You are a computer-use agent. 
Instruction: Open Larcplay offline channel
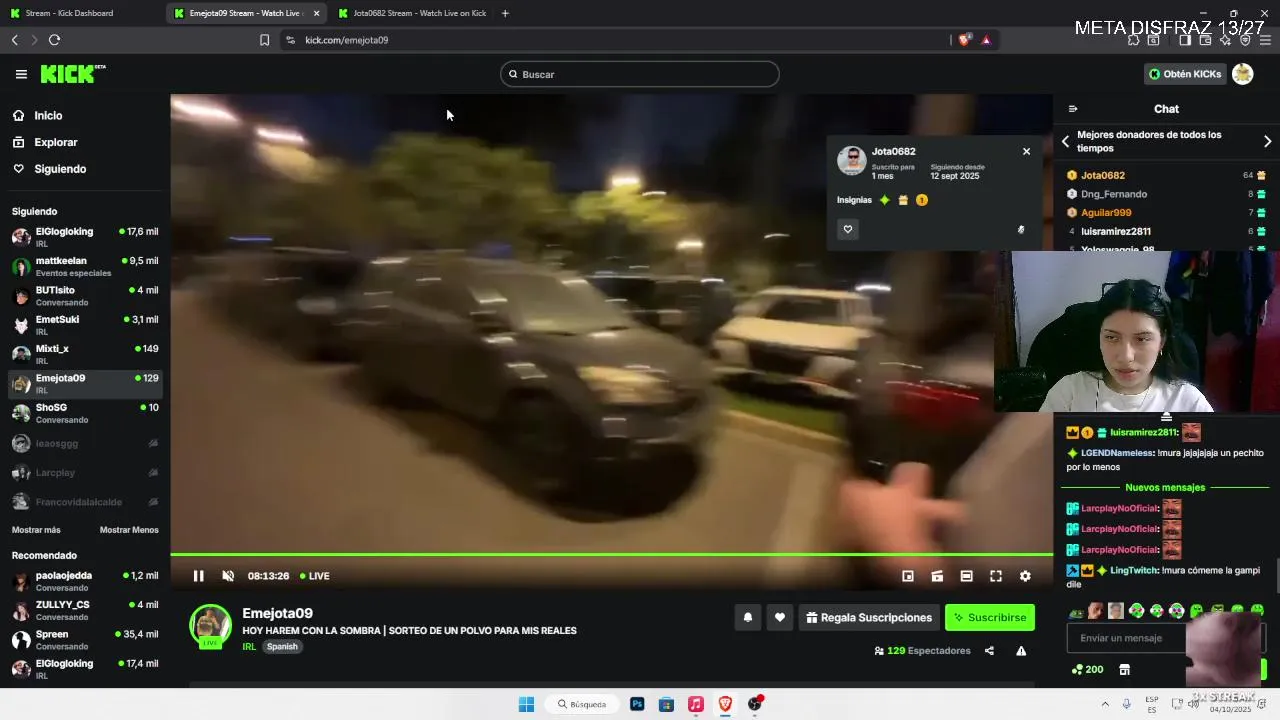pyautogui.click(x=84, y=472)
